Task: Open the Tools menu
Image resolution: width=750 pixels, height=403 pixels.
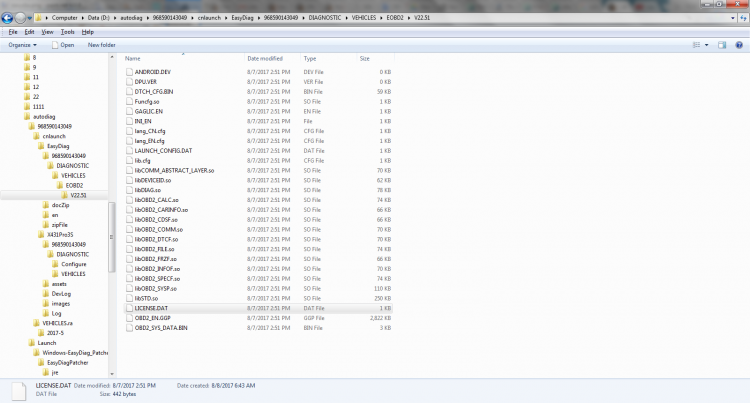Action: tap(67, 32)
